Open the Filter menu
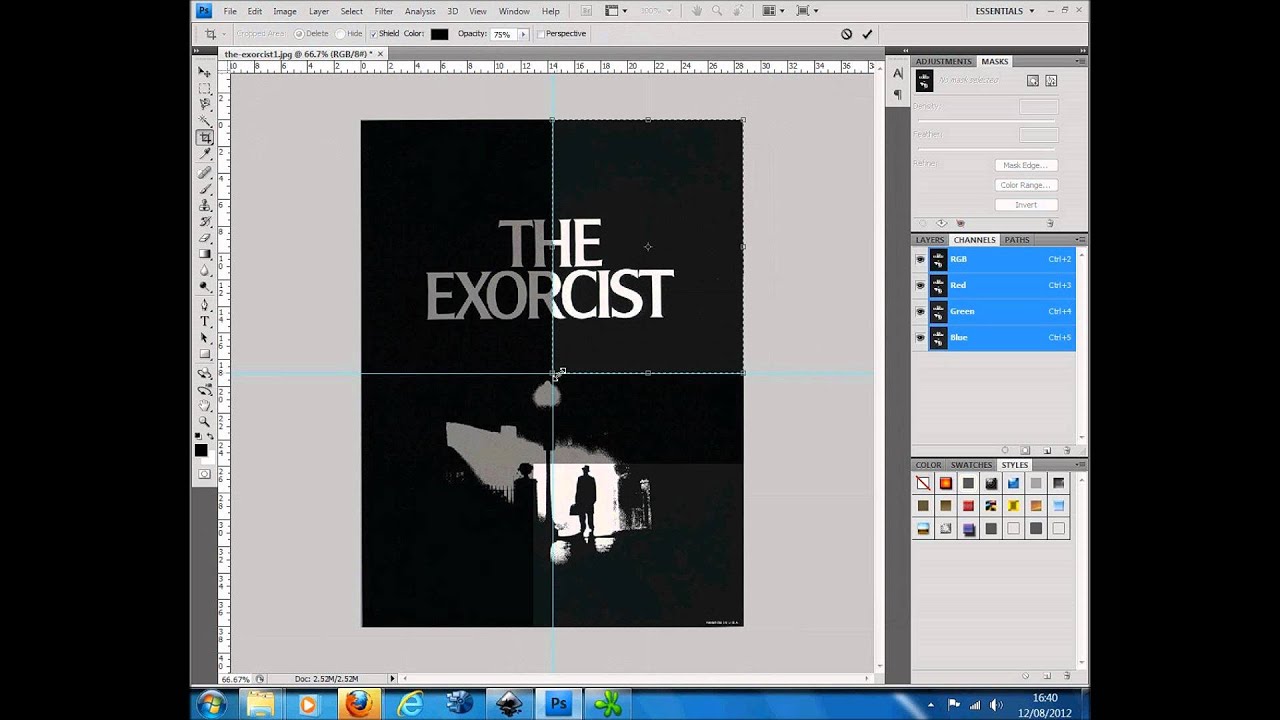Image resolution: width=1280 pixels, height=720 pixels. (384, 11)
